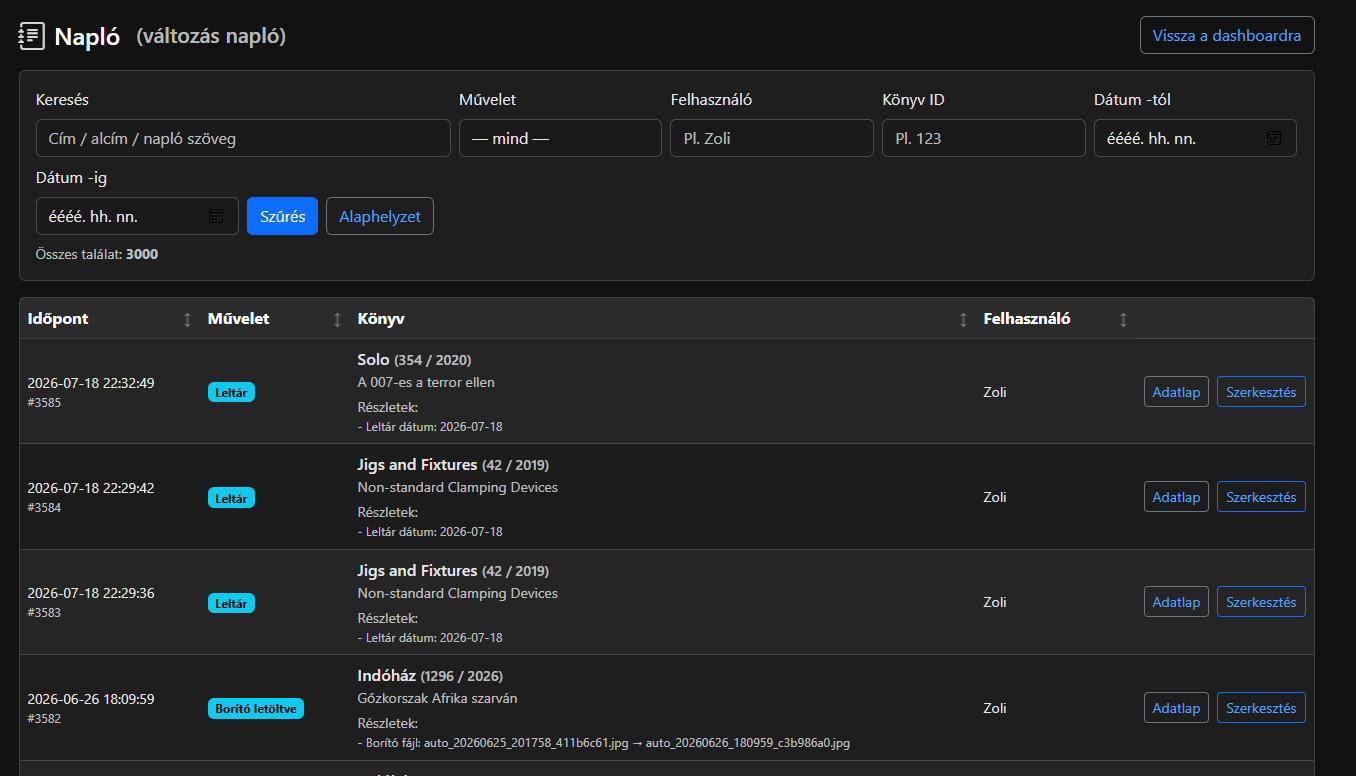Screen dimensions: 1356x776
Task: Edit entry #3583 with Szerkesztés
Action: point(1261,602)
